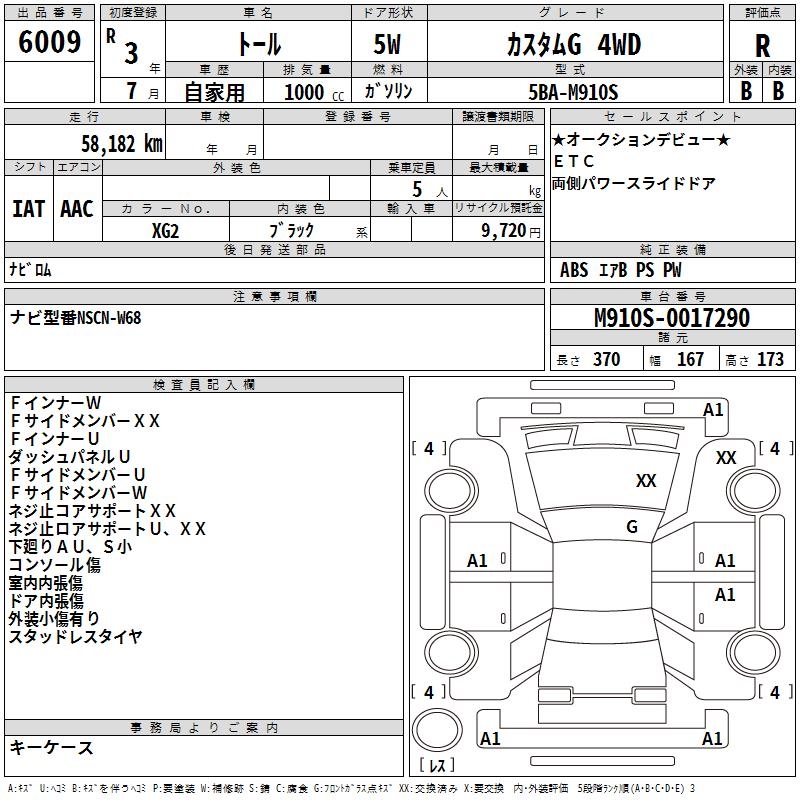Screen dimensions: 800x800
Task: Select note ドア内張傷
Action: (46, 601)
